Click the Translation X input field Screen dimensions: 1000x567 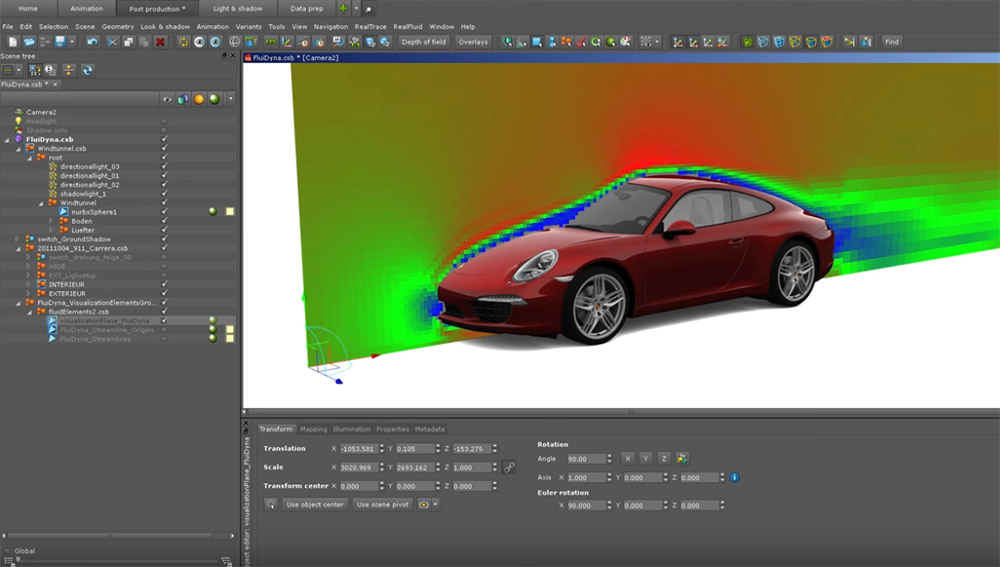point(358,449)
